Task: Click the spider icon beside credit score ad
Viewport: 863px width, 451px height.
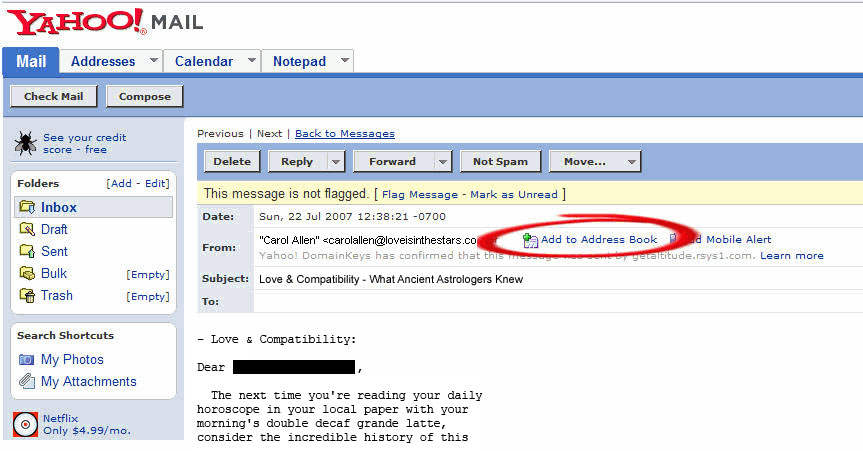Action: coord(25,143)
